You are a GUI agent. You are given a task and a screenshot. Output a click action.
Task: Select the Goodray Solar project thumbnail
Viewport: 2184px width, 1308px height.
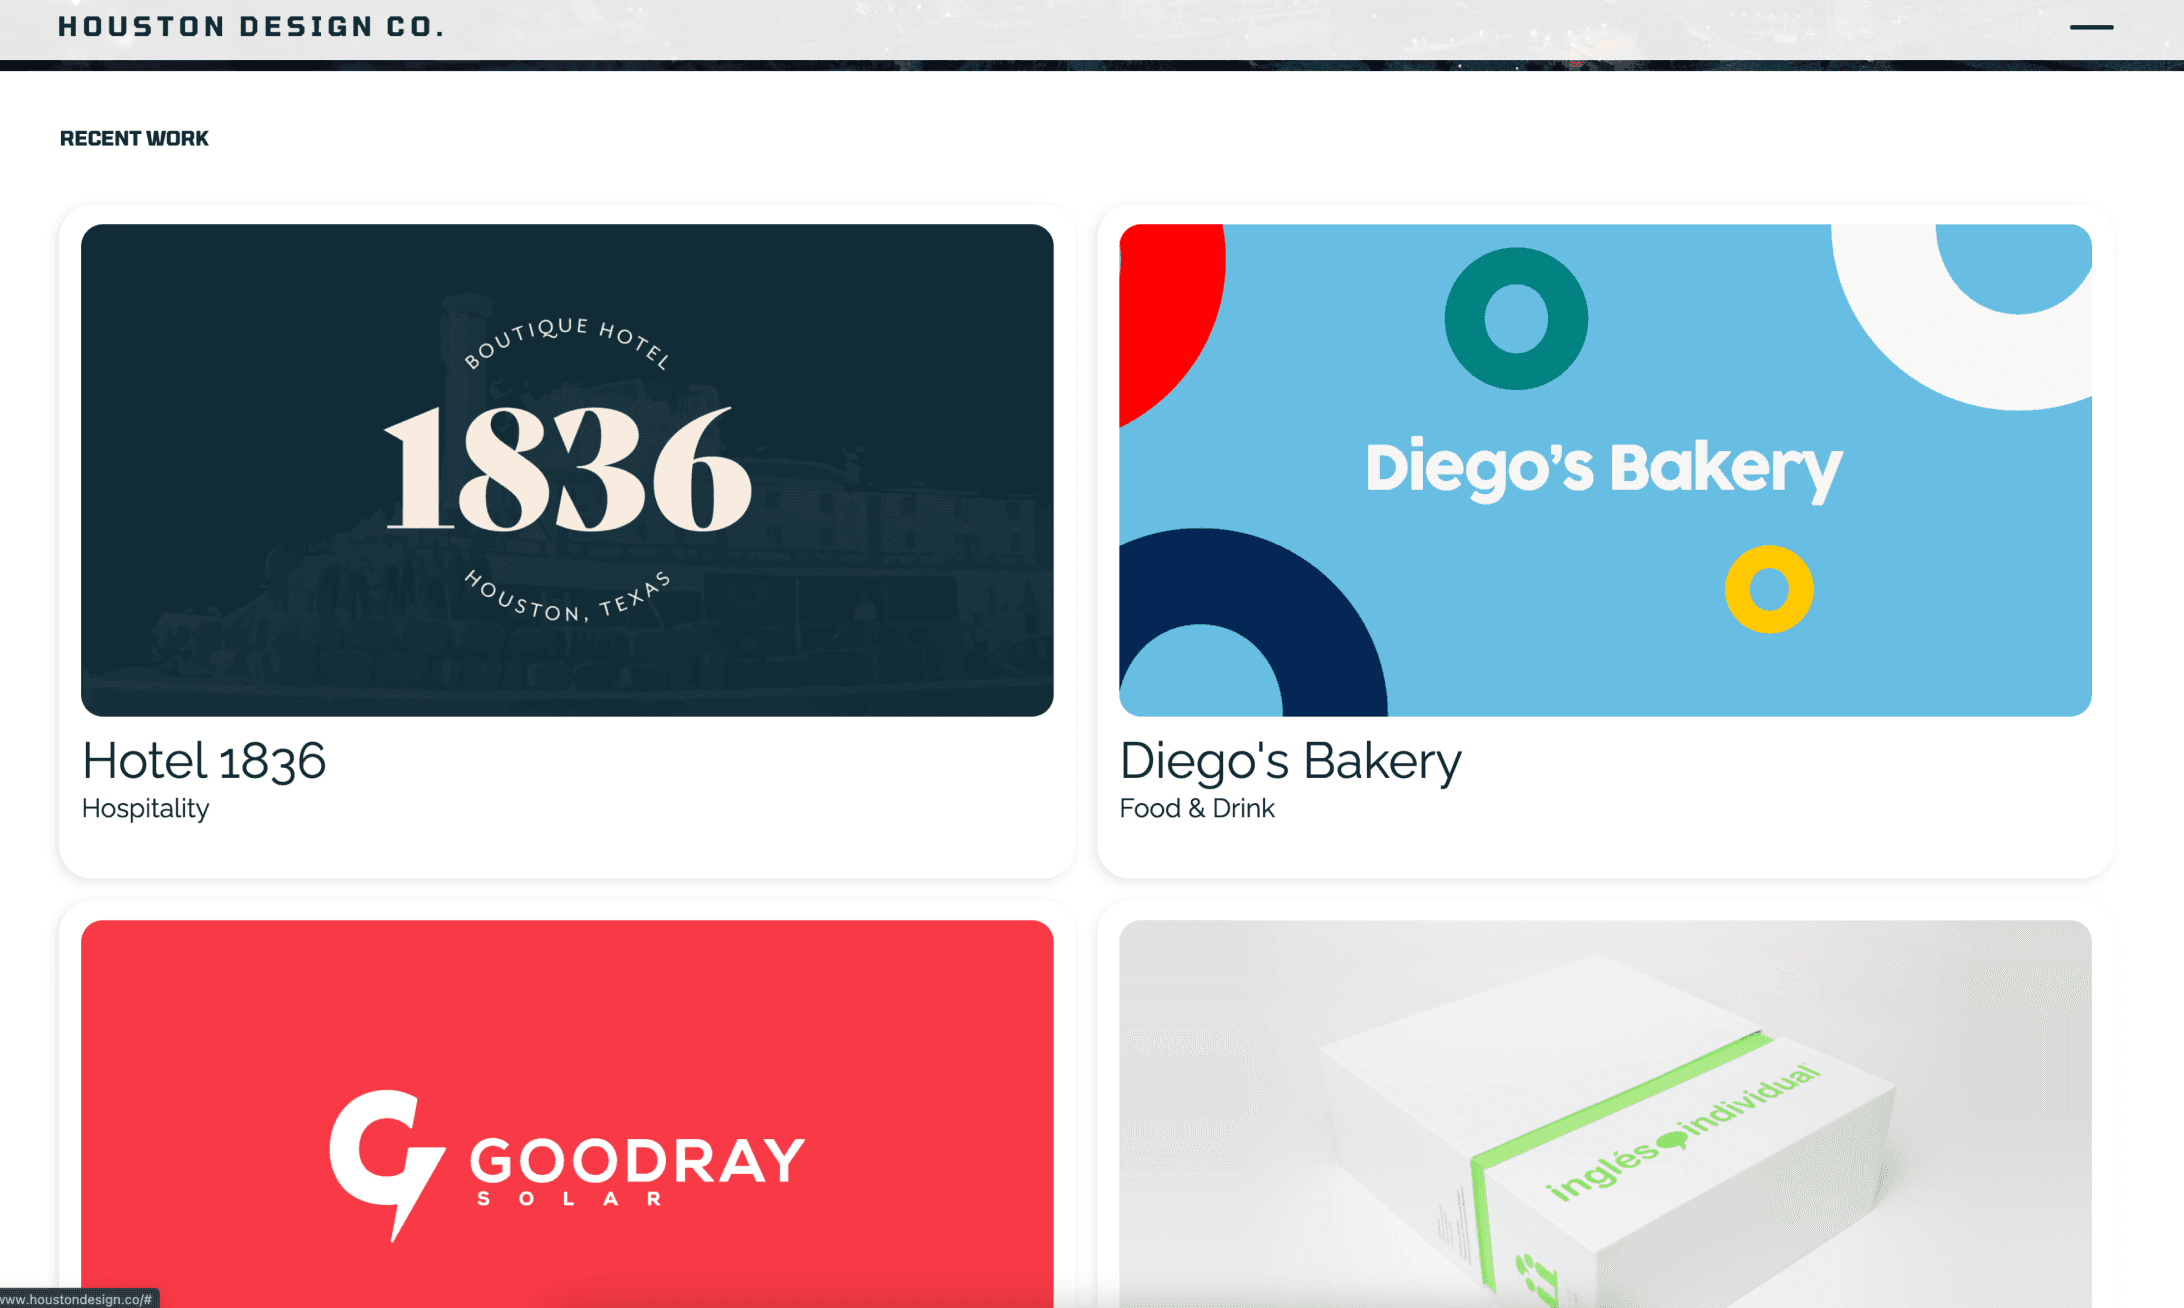coord(567,1114)
